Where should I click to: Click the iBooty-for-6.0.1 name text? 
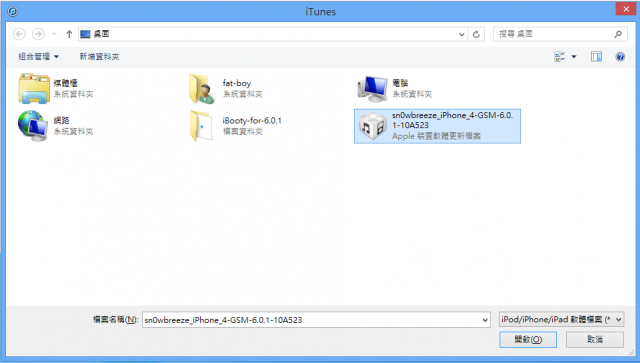click(252, 120)
